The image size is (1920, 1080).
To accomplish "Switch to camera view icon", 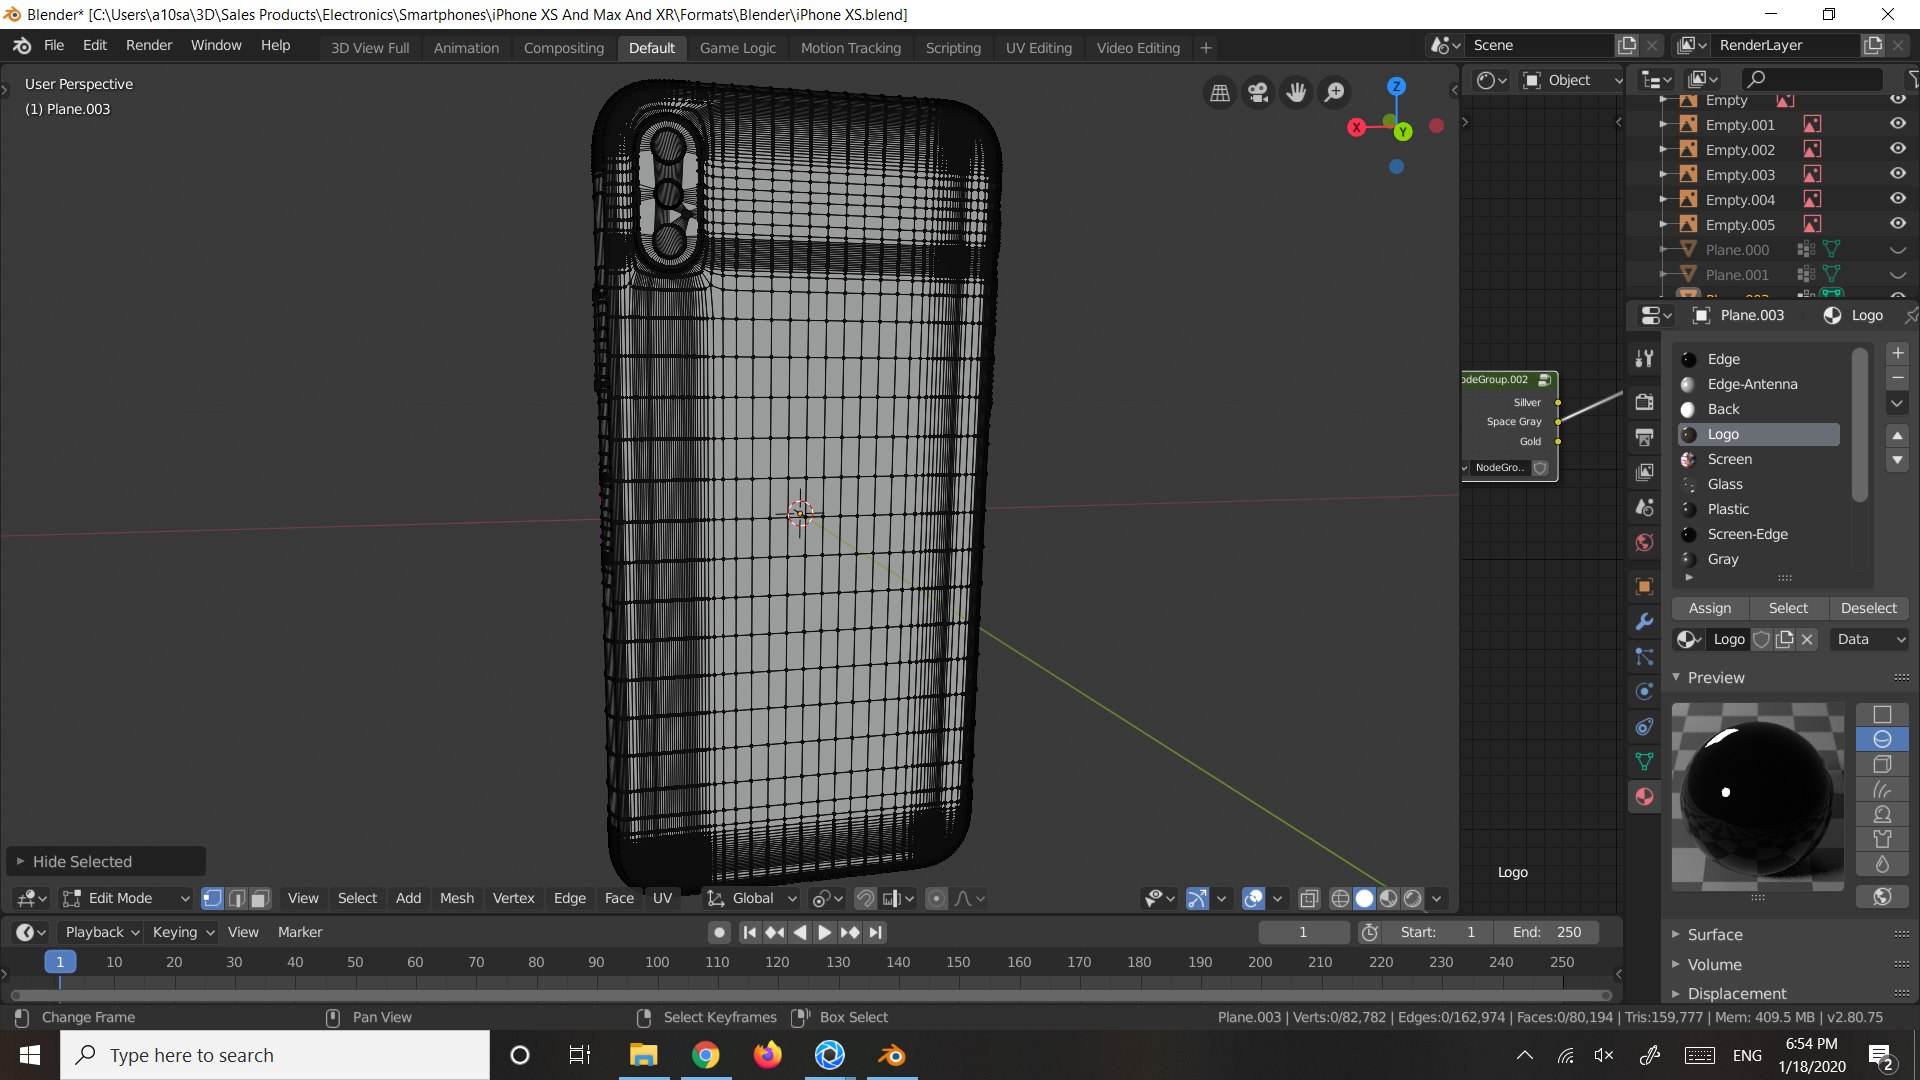I will tap(1258, 93).
